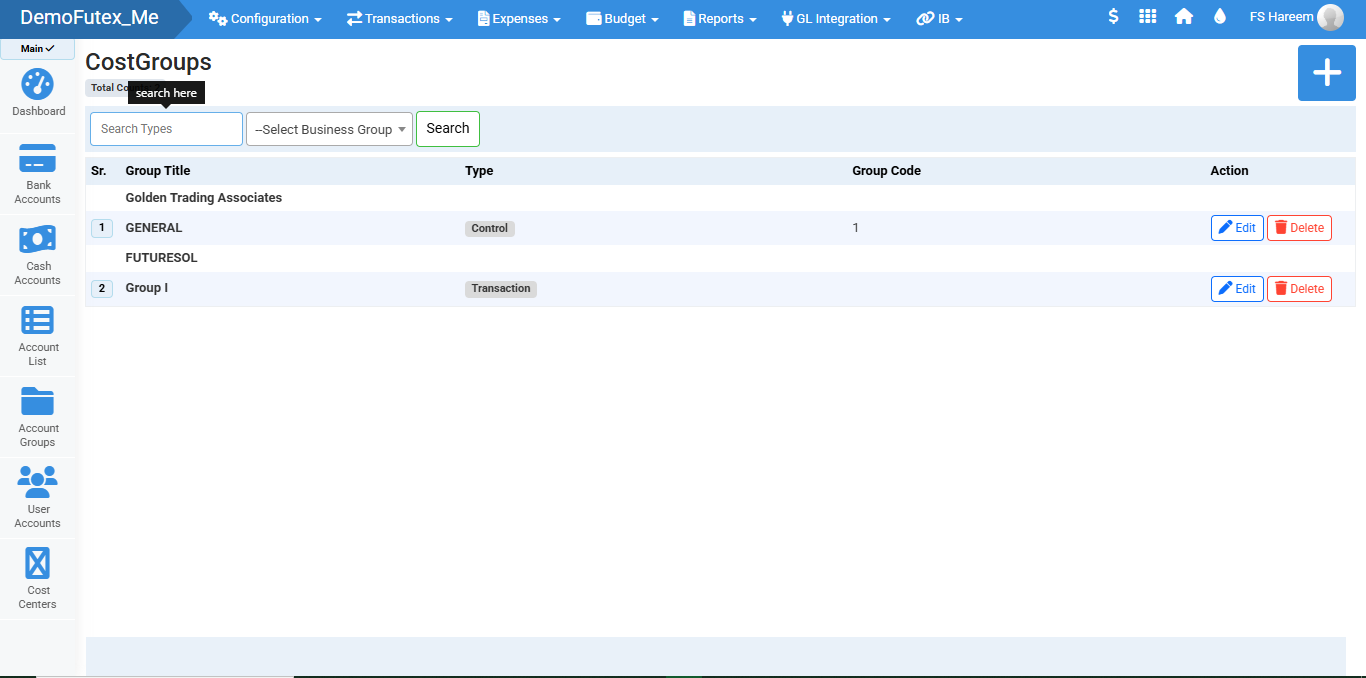Expand the Transactions dropdown menu
Screen dimensions: 1366x678
(399, 19)
